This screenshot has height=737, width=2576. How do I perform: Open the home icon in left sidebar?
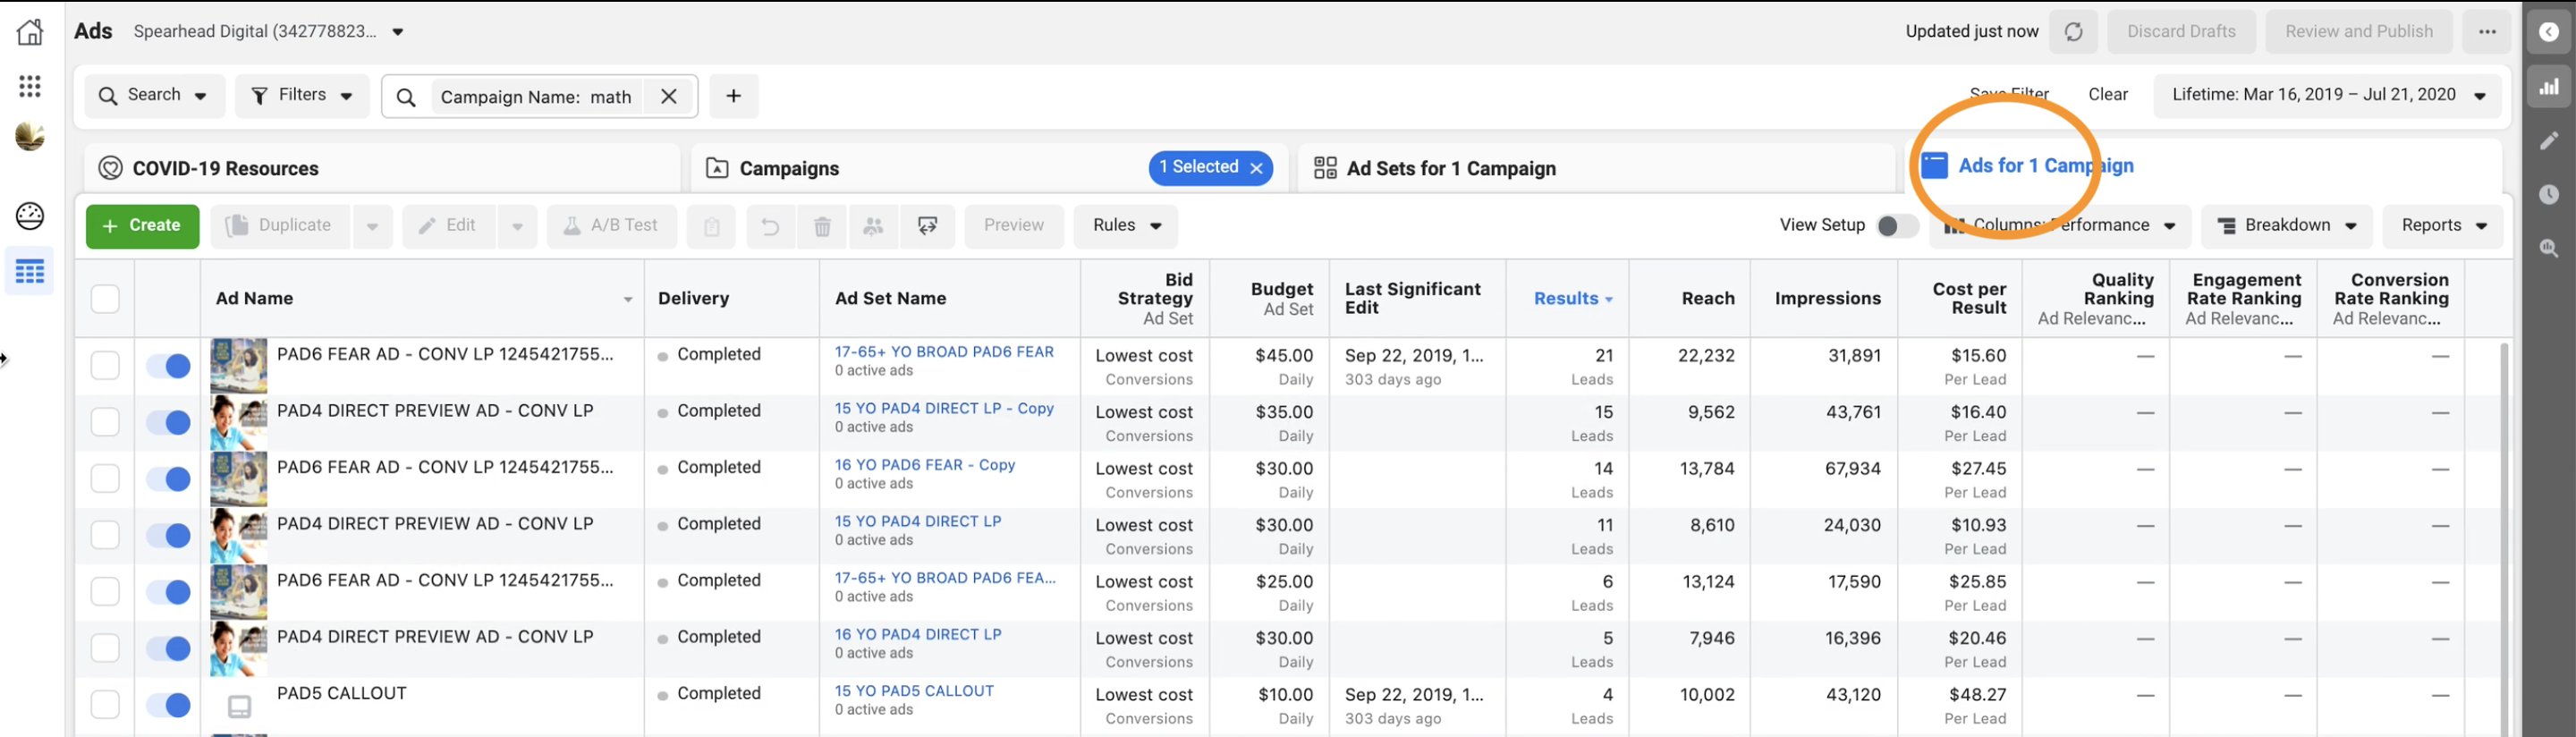[30, 31]
